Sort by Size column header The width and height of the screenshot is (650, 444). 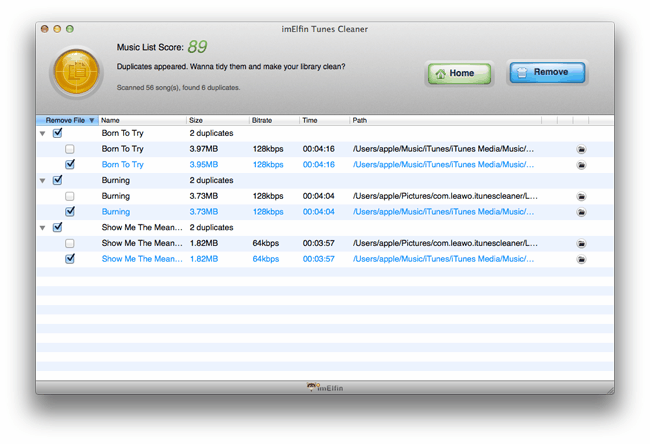coord(218,120)
